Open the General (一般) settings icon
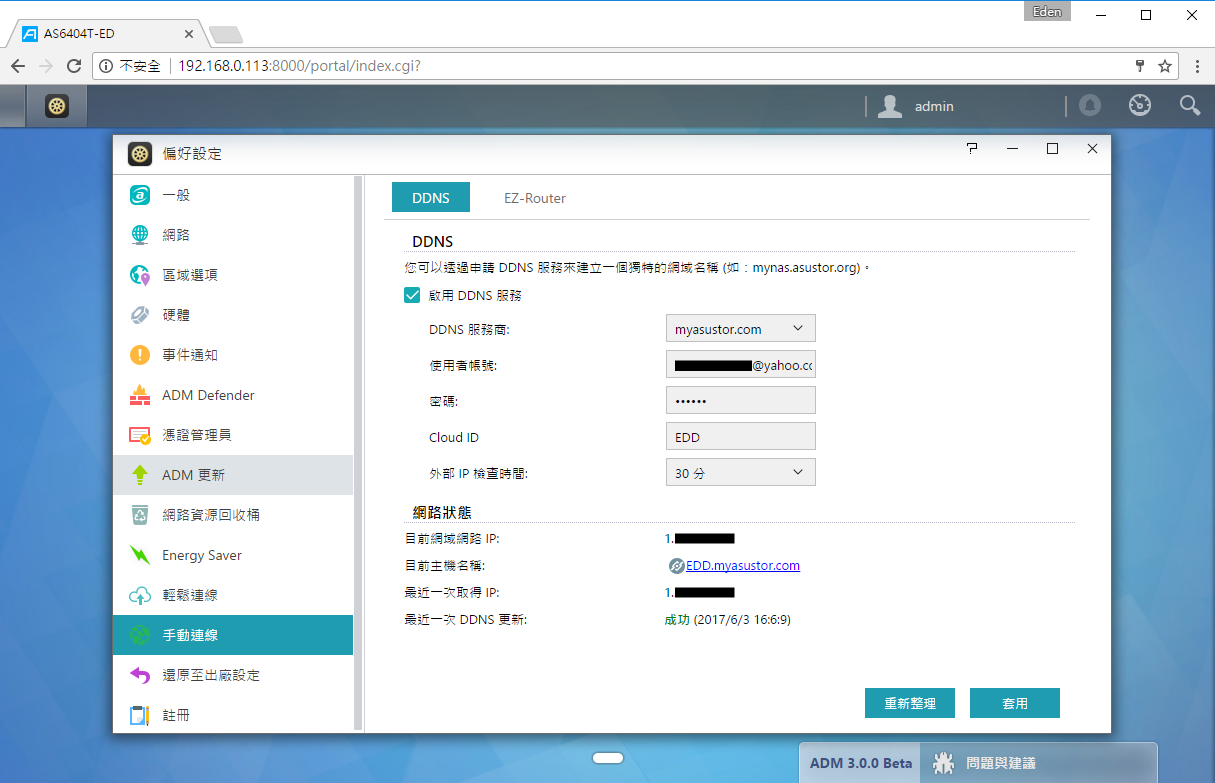Viewport: 1215px width, 783px height. click(140, 195)
